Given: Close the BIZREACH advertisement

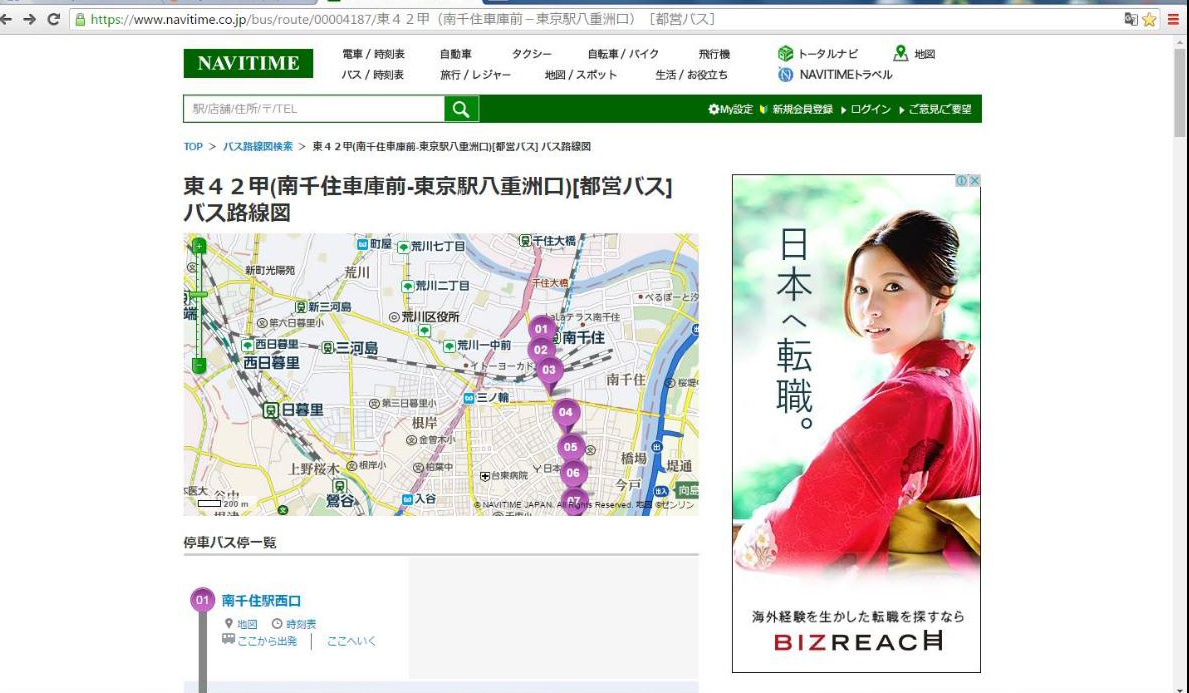Looking at the screenshot, I should (x=974, y=180).
